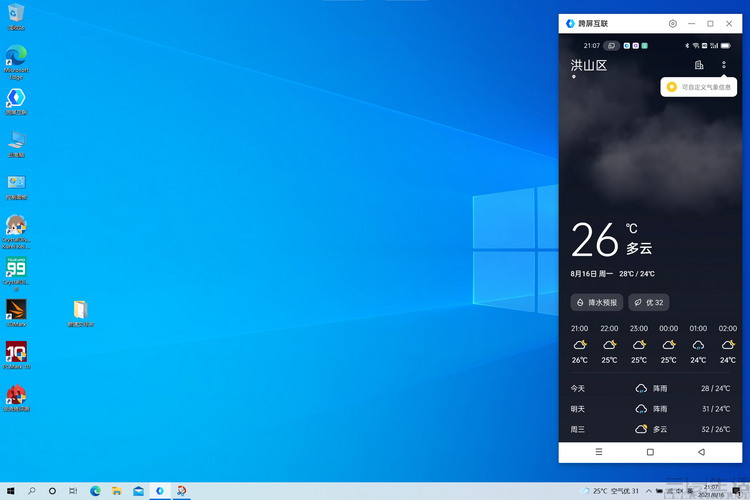Select the 21:00 hourly forecast weather icon
The width and height of the screenshot is (750, 500).
(x=580, y=344)
